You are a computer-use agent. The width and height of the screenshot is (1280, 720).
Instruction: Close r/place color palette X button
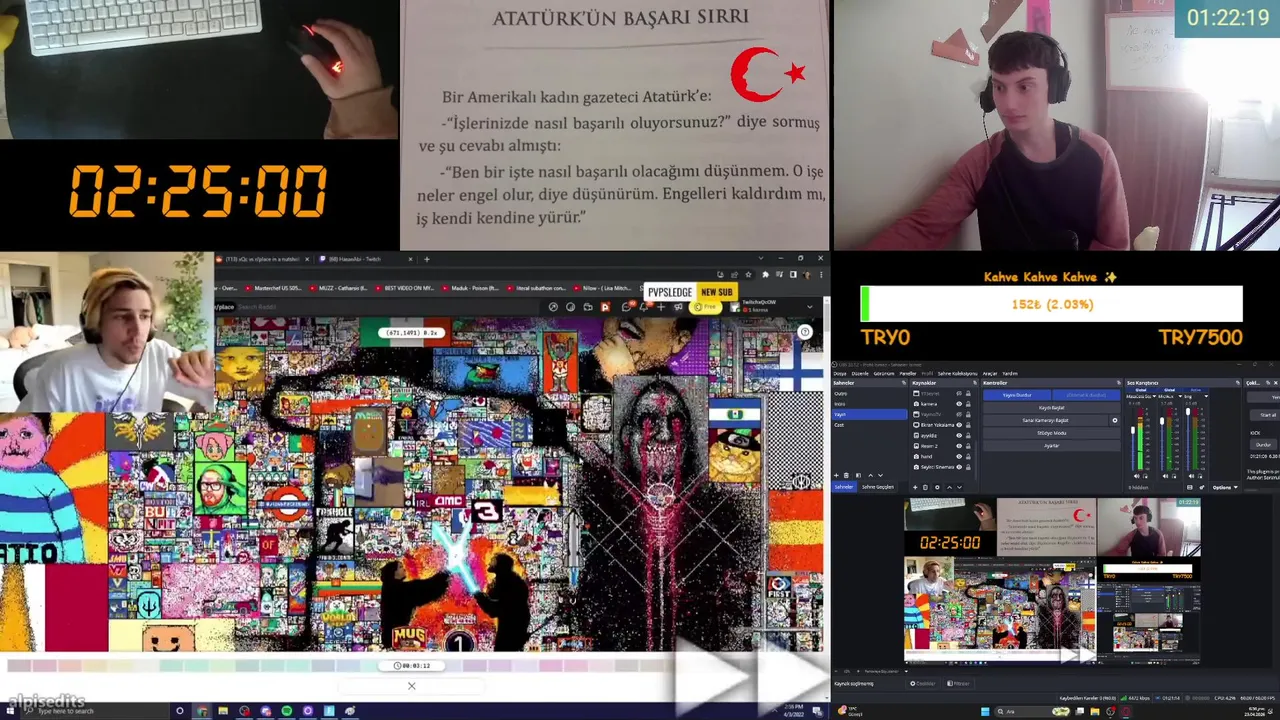(x=411, y=686)
